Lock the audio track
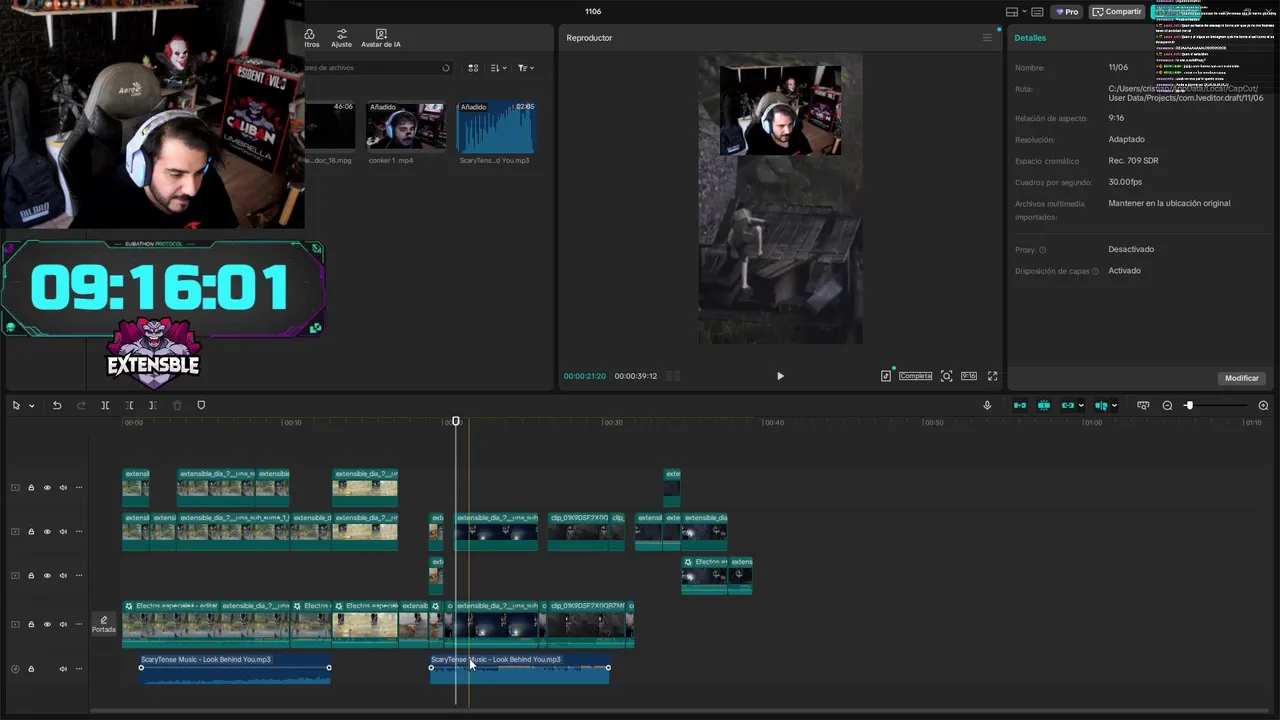Screen dimensions: 1280x720 31,669
